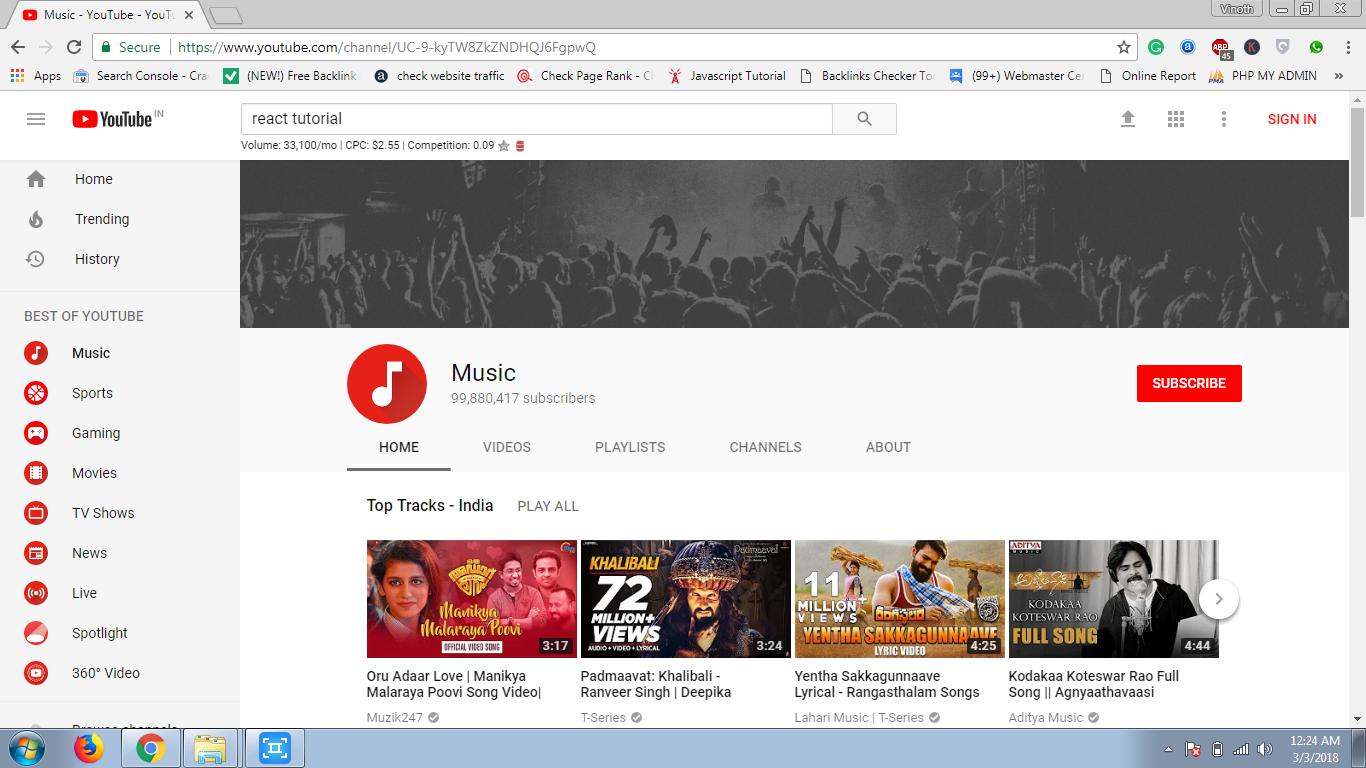Click the TV Shows icon
The height and width of the screenshot is (768, 1366).
pyautogui.click(x=36, y=513)
